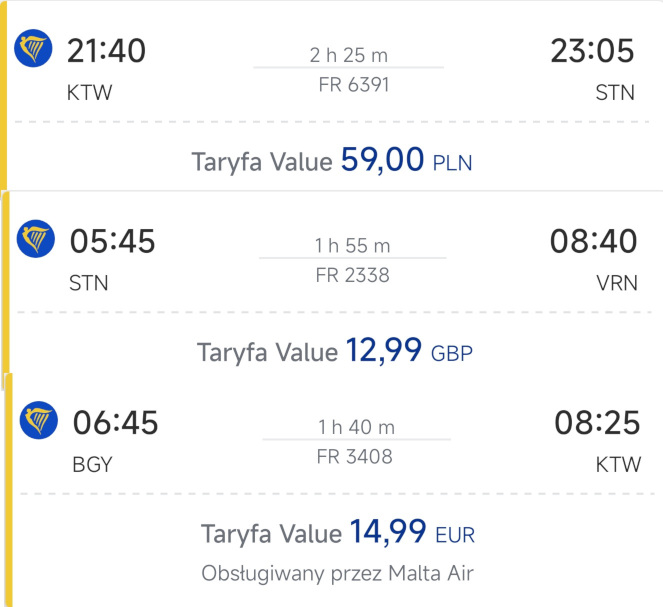Click the Obsługiwany przez Malta Air note

coord(337,574)
